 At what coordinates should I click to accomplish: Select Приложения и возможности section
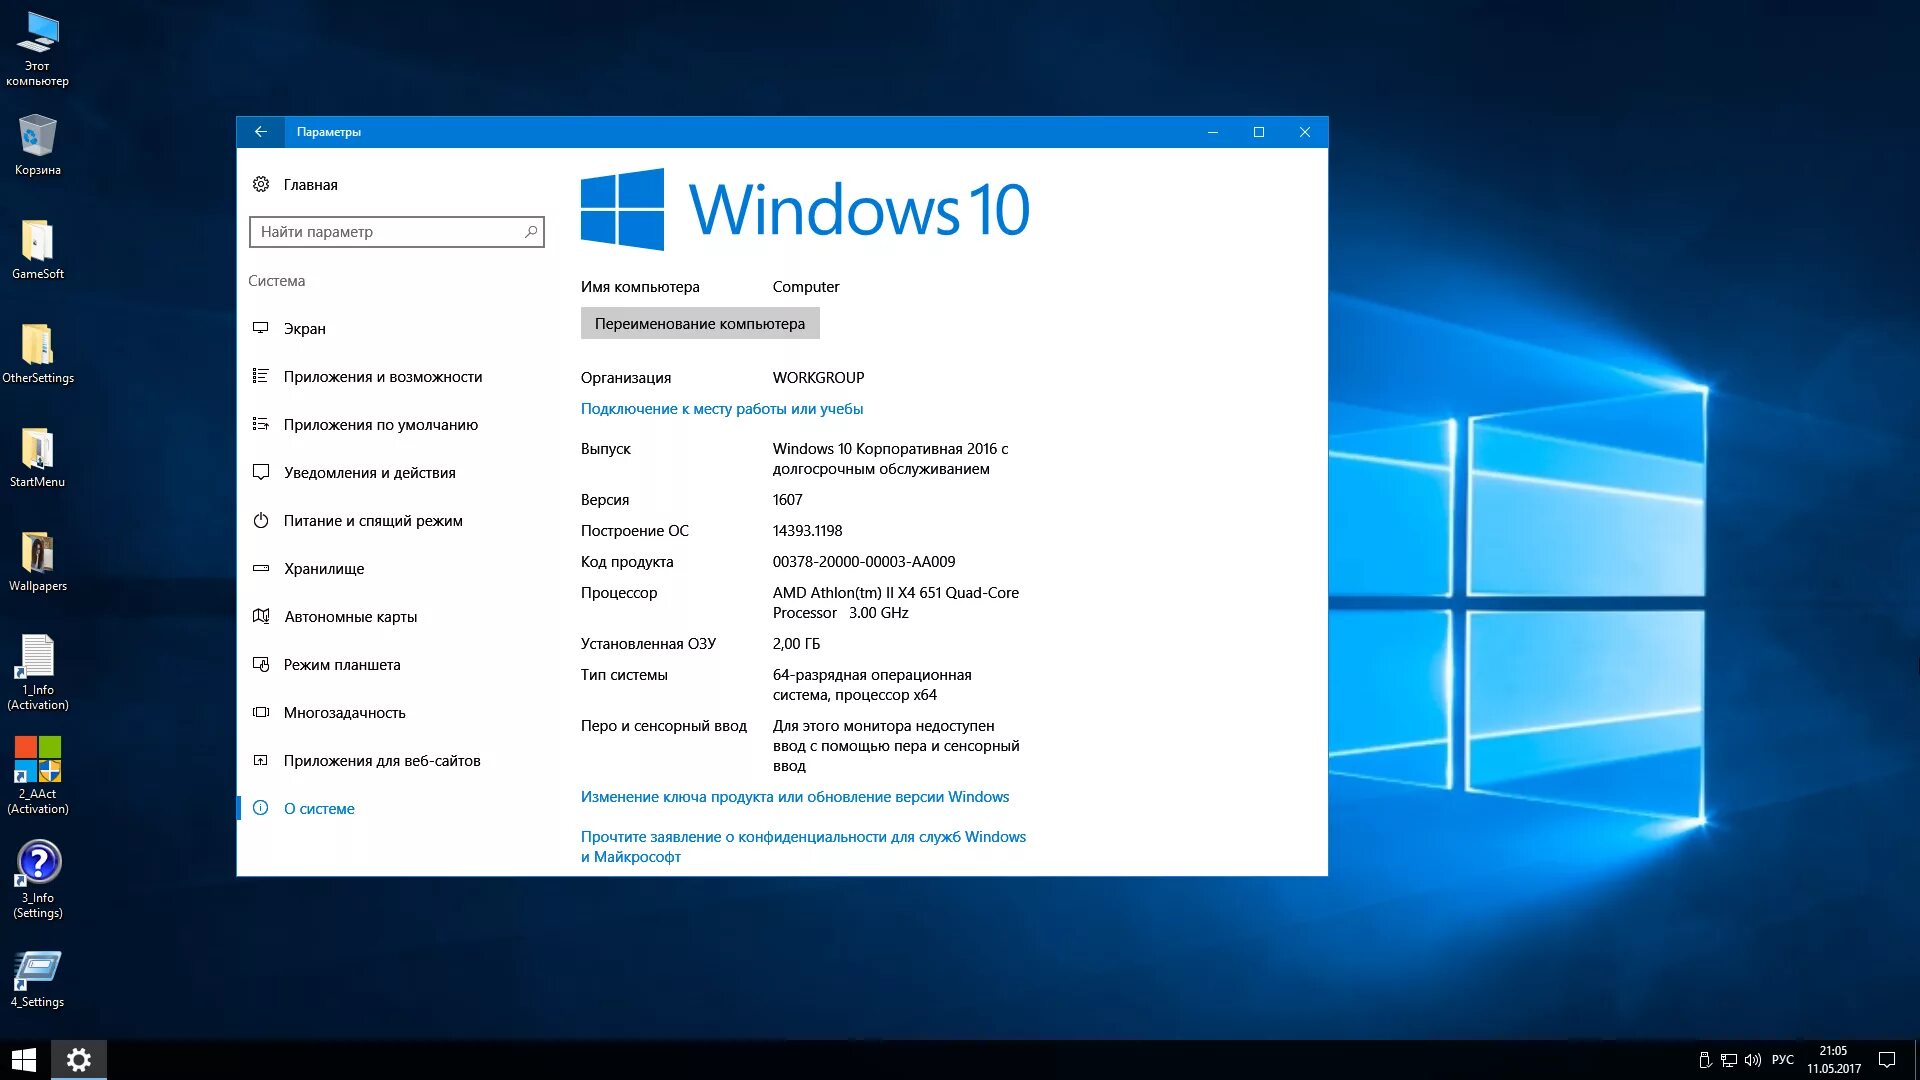(x=382, y=377)
